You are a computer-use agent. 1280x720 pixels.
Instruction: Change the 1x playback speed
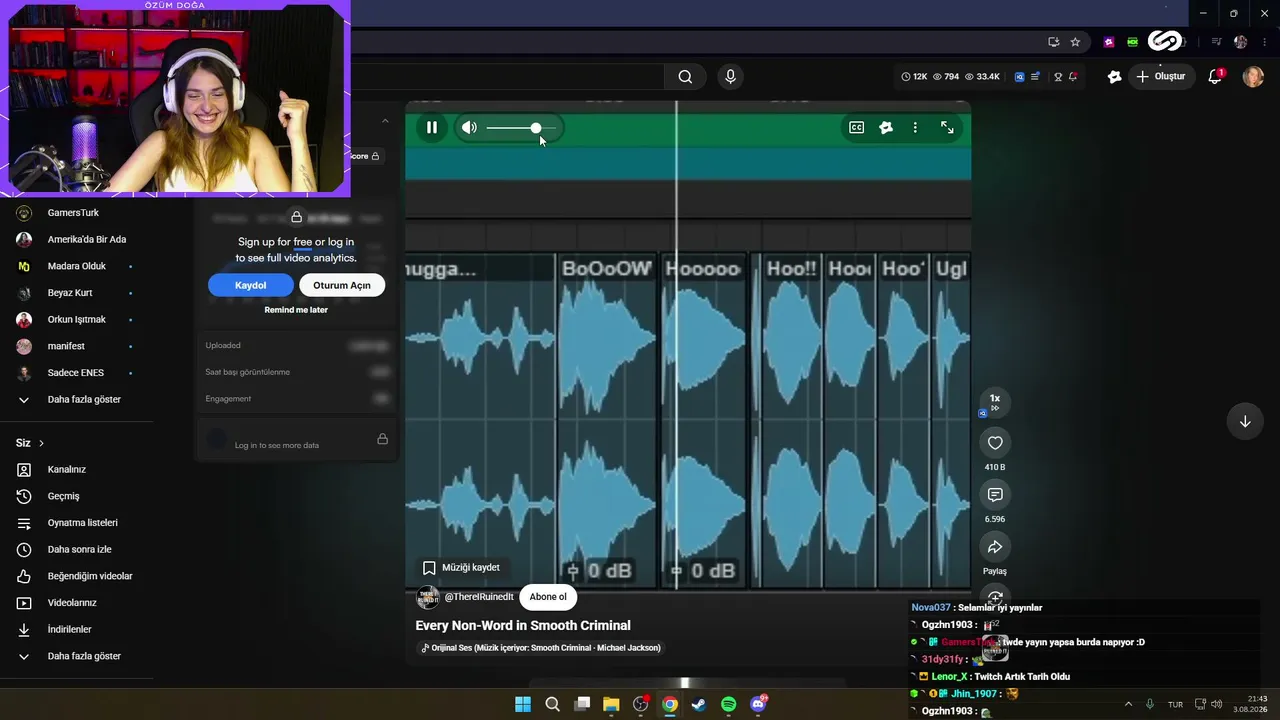point(995,402)
